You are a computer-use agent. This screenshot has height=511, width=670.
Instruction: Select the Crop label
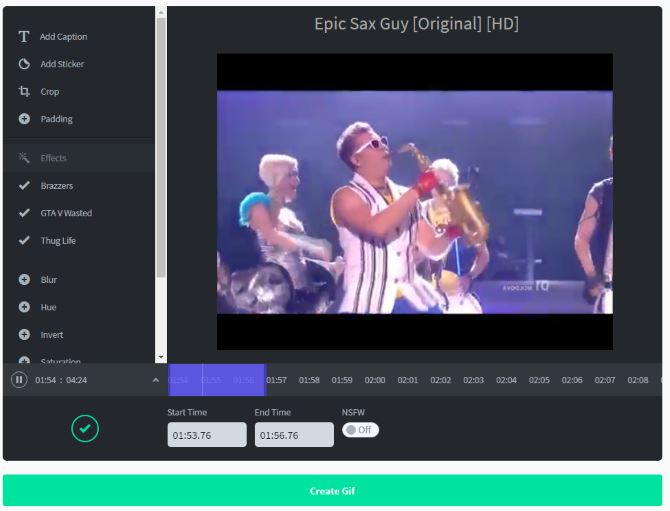(50, 91)
